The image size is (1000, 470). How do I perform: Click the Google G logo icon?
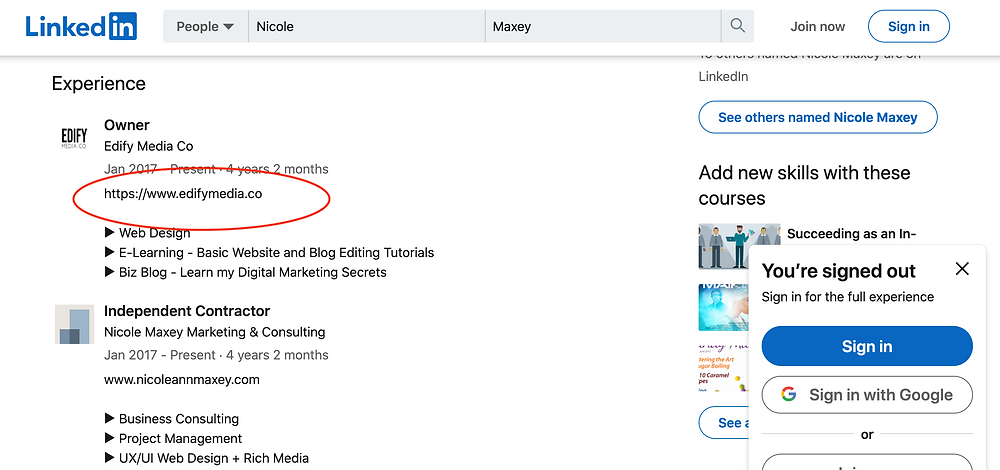coord(789,395)
